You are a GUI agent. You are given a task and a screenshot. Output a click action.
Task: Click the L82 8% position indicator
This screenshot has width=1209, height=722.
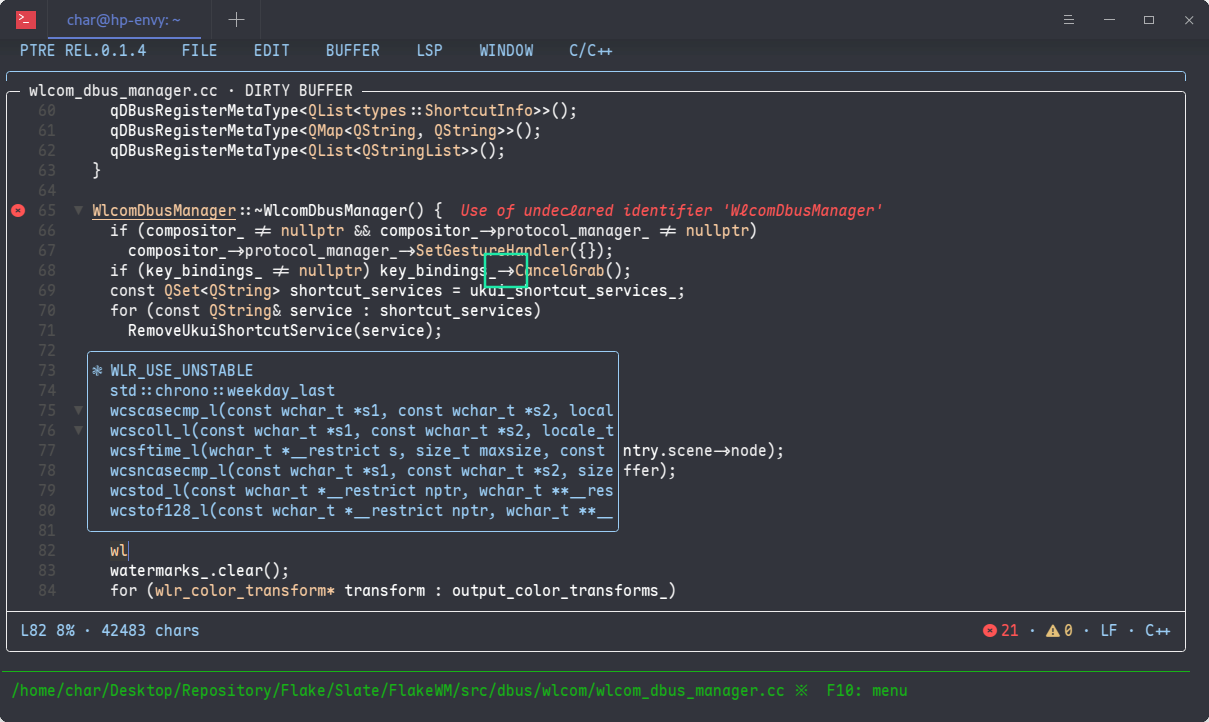pyautogui.click(x=48, y=631)
